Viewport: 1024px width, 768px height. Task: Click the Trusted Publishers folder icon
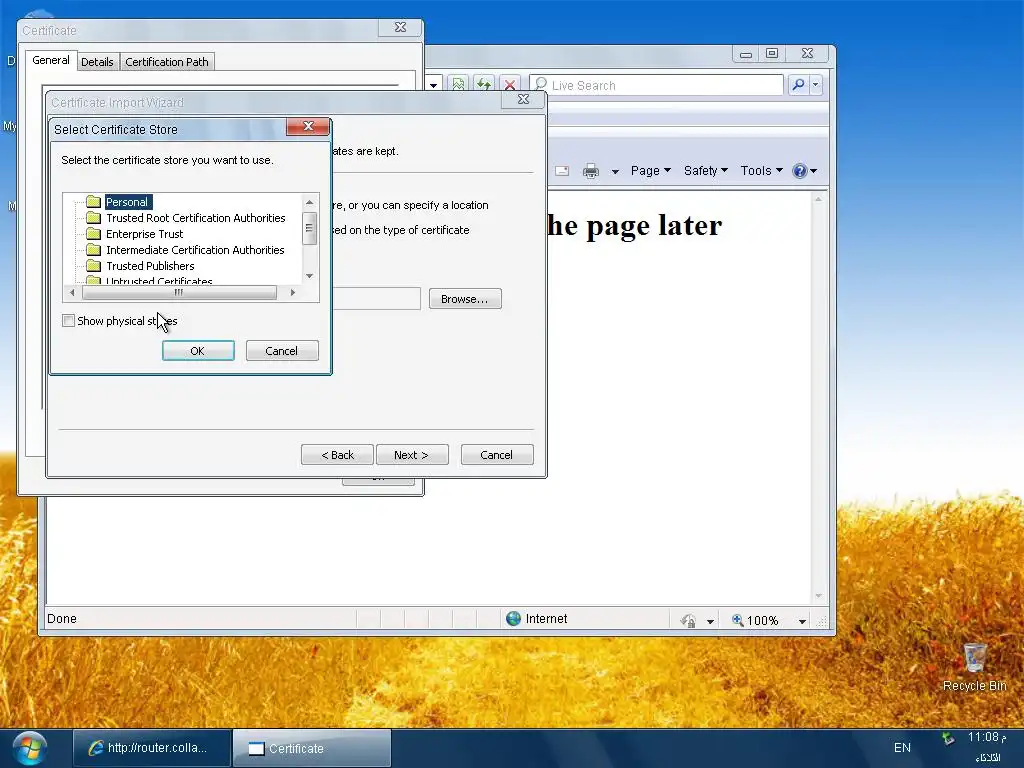click(93, 266)
